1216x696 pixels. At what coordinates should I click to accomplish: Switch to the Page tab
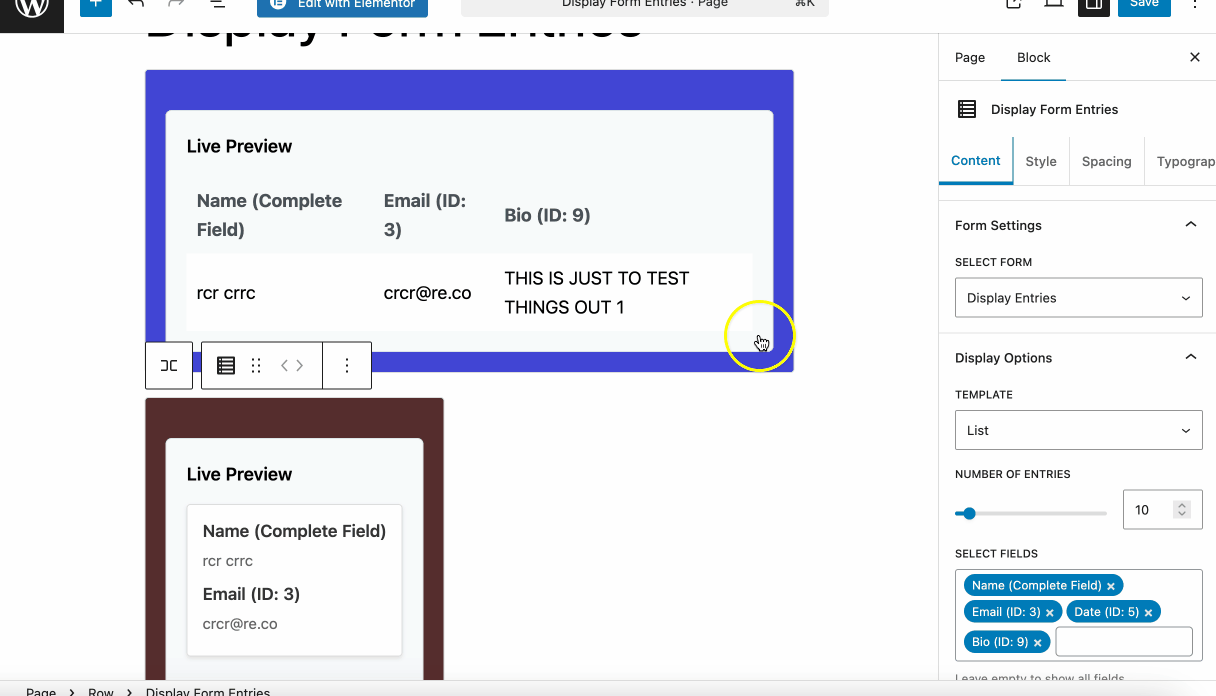point(970,58)
